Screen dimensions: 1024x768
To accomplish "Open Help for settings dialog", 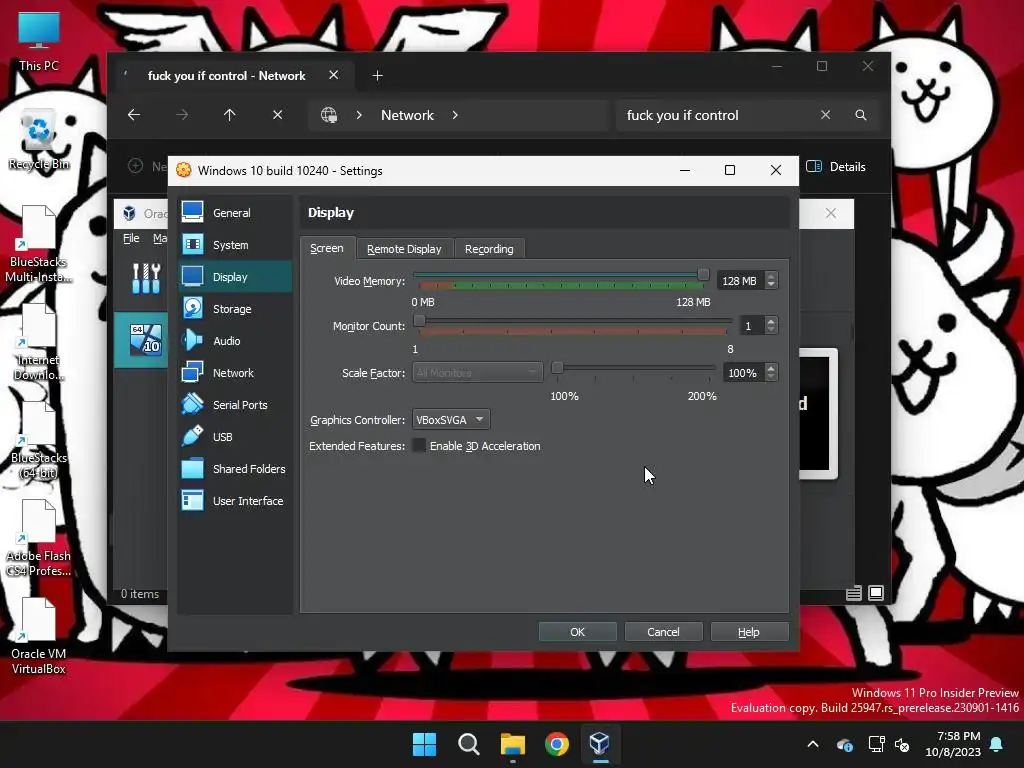I will [748, 632].
